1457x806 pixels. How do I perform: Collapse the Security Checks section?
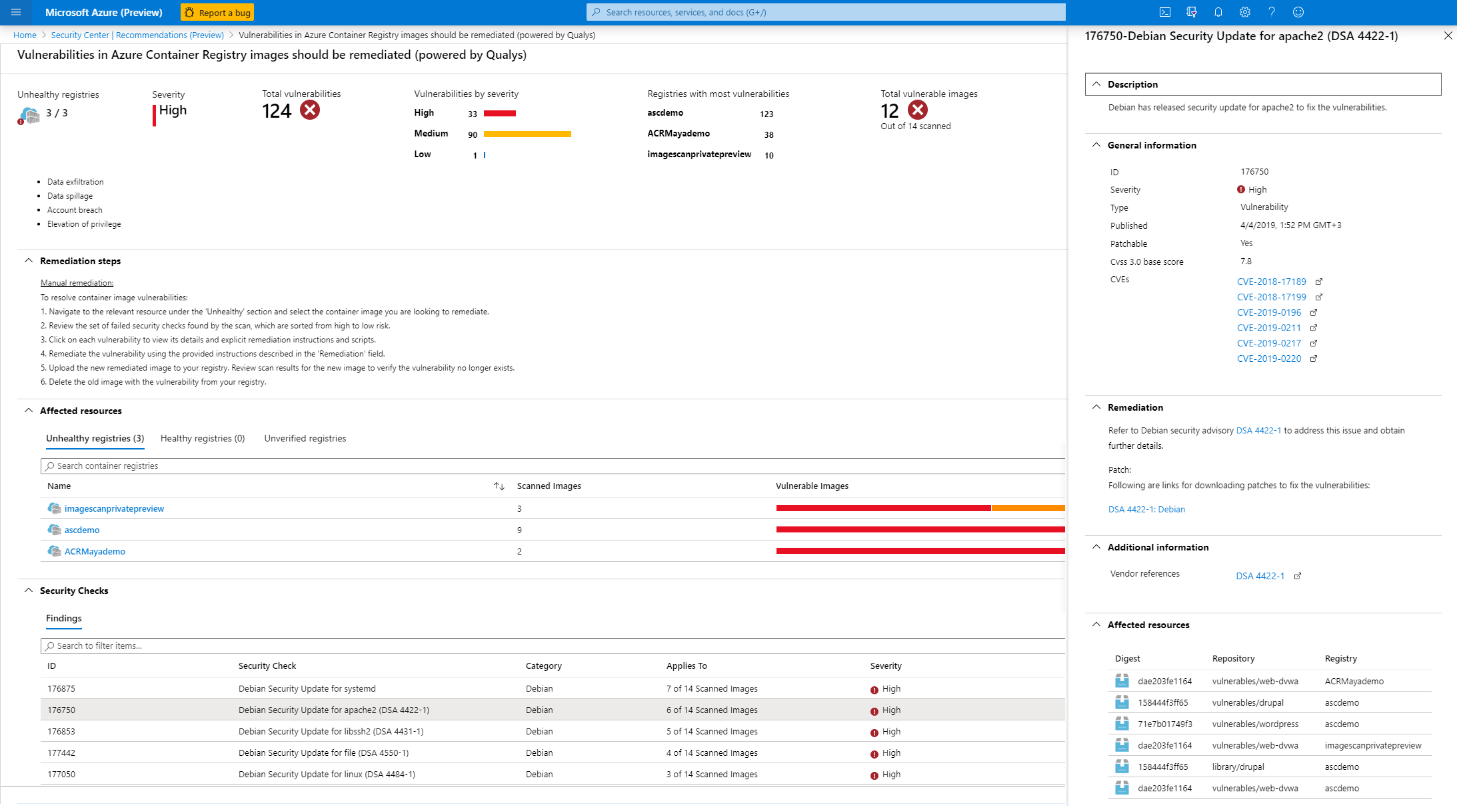point(27,591)
